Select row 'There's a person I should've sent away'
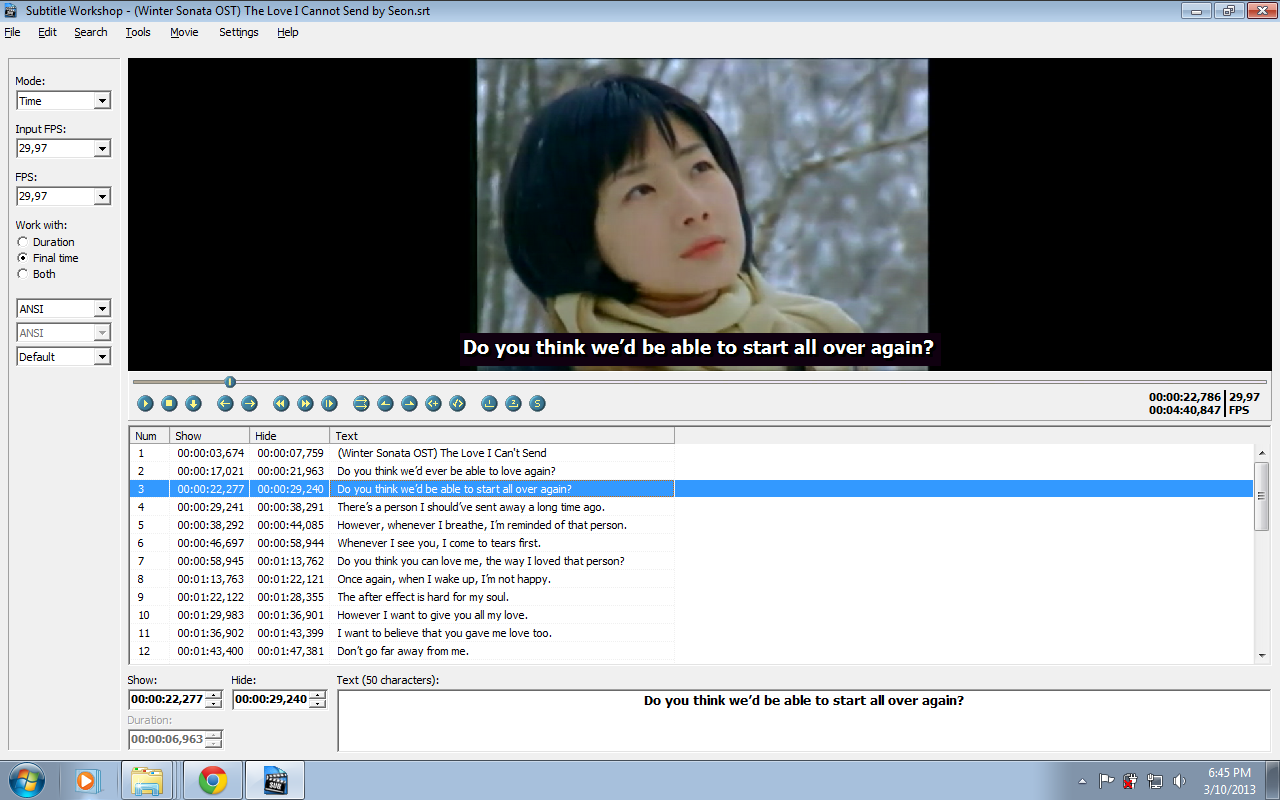This screenshot has height=800, width=1280. (x=691, y=507)
